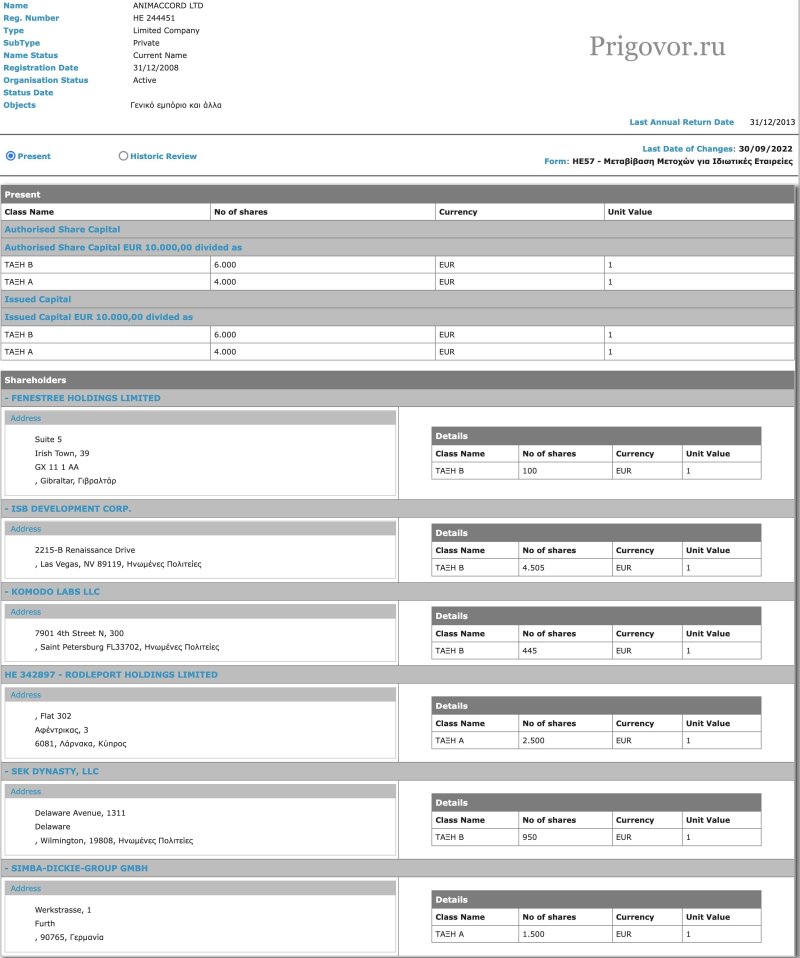Click the Shareholders section header
The width and height of the screenshot is (800, 958).
point(36,380)
